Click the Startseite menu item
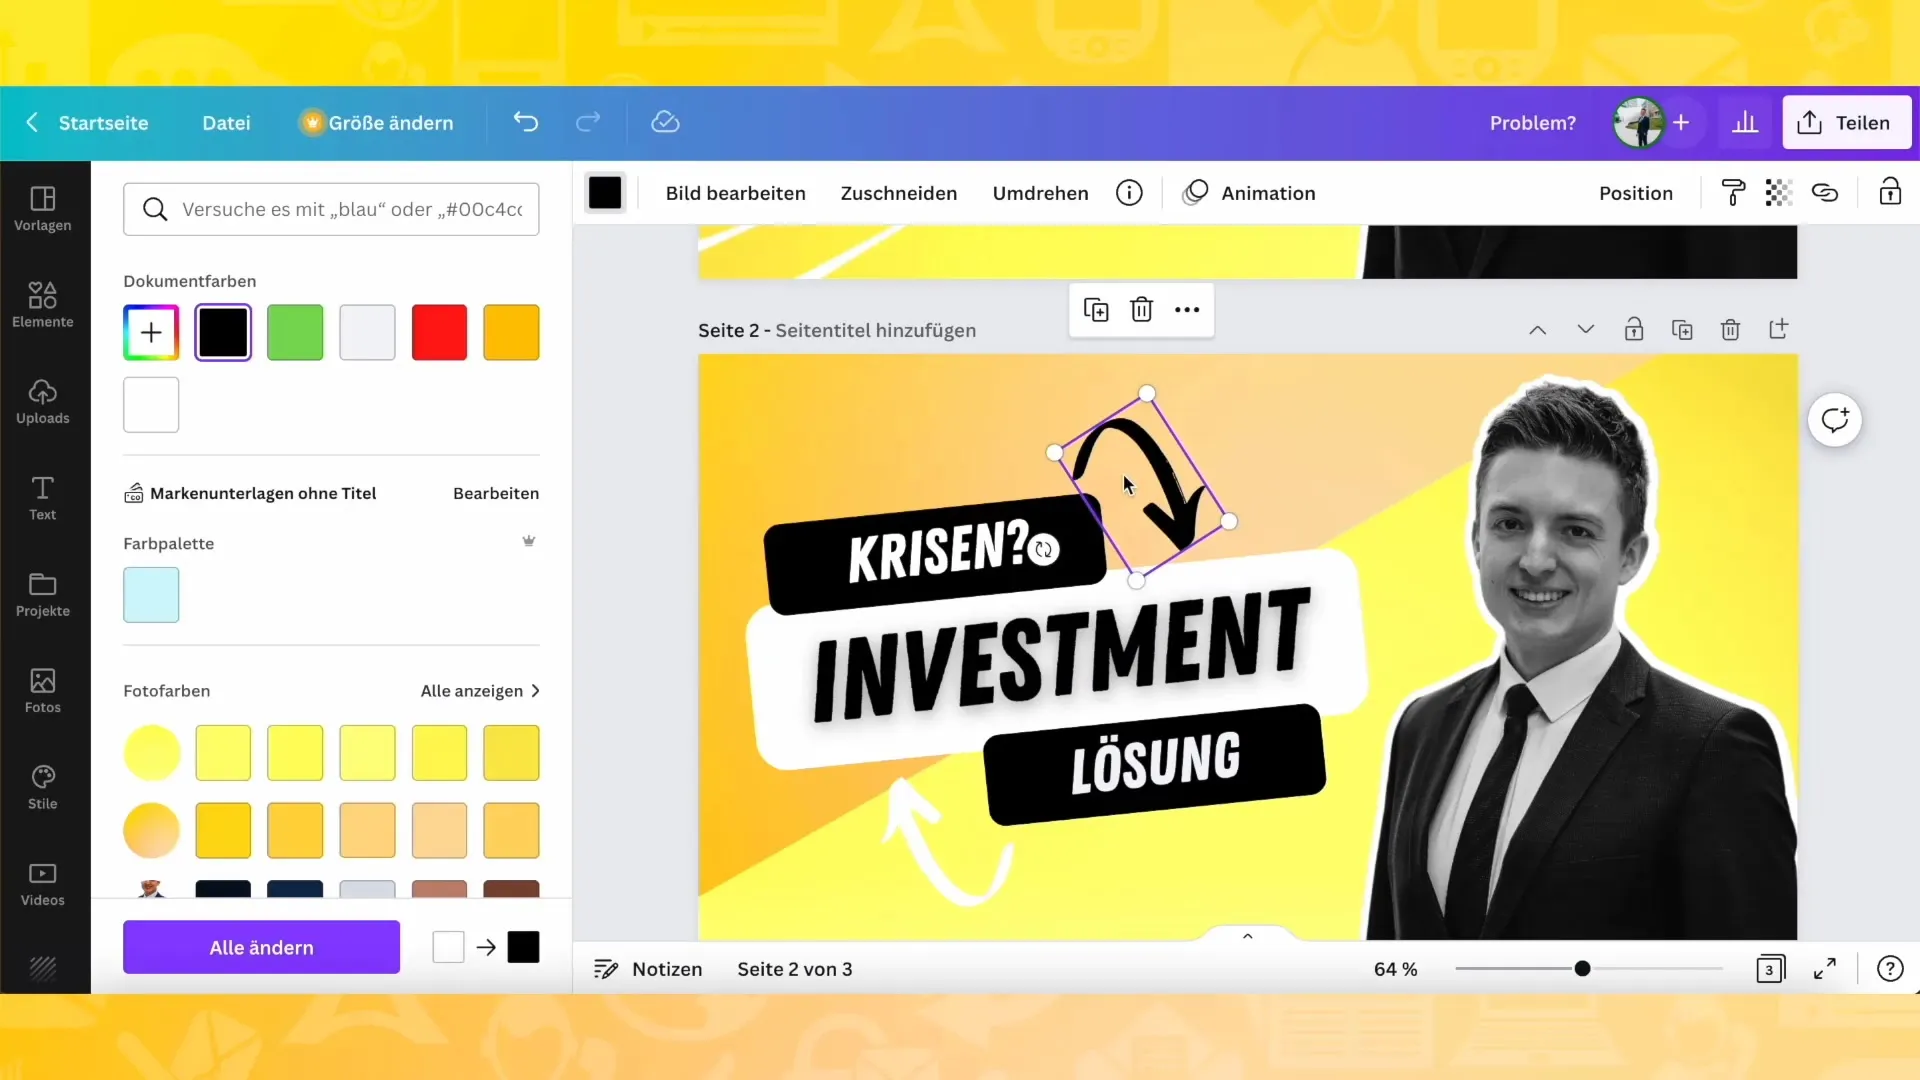The image size is (1920, 1080). pos(104,123)
